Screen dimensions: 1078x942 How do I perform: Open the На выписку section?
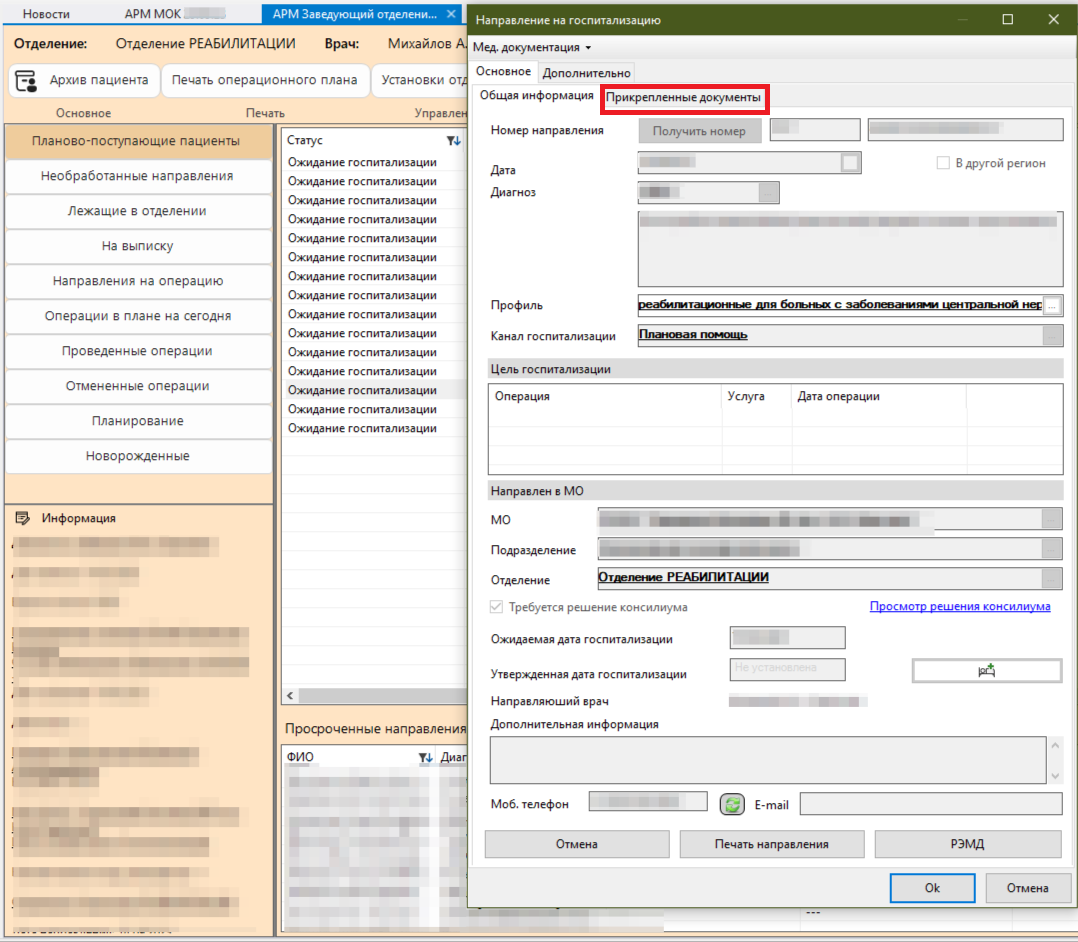pos(138,246)
